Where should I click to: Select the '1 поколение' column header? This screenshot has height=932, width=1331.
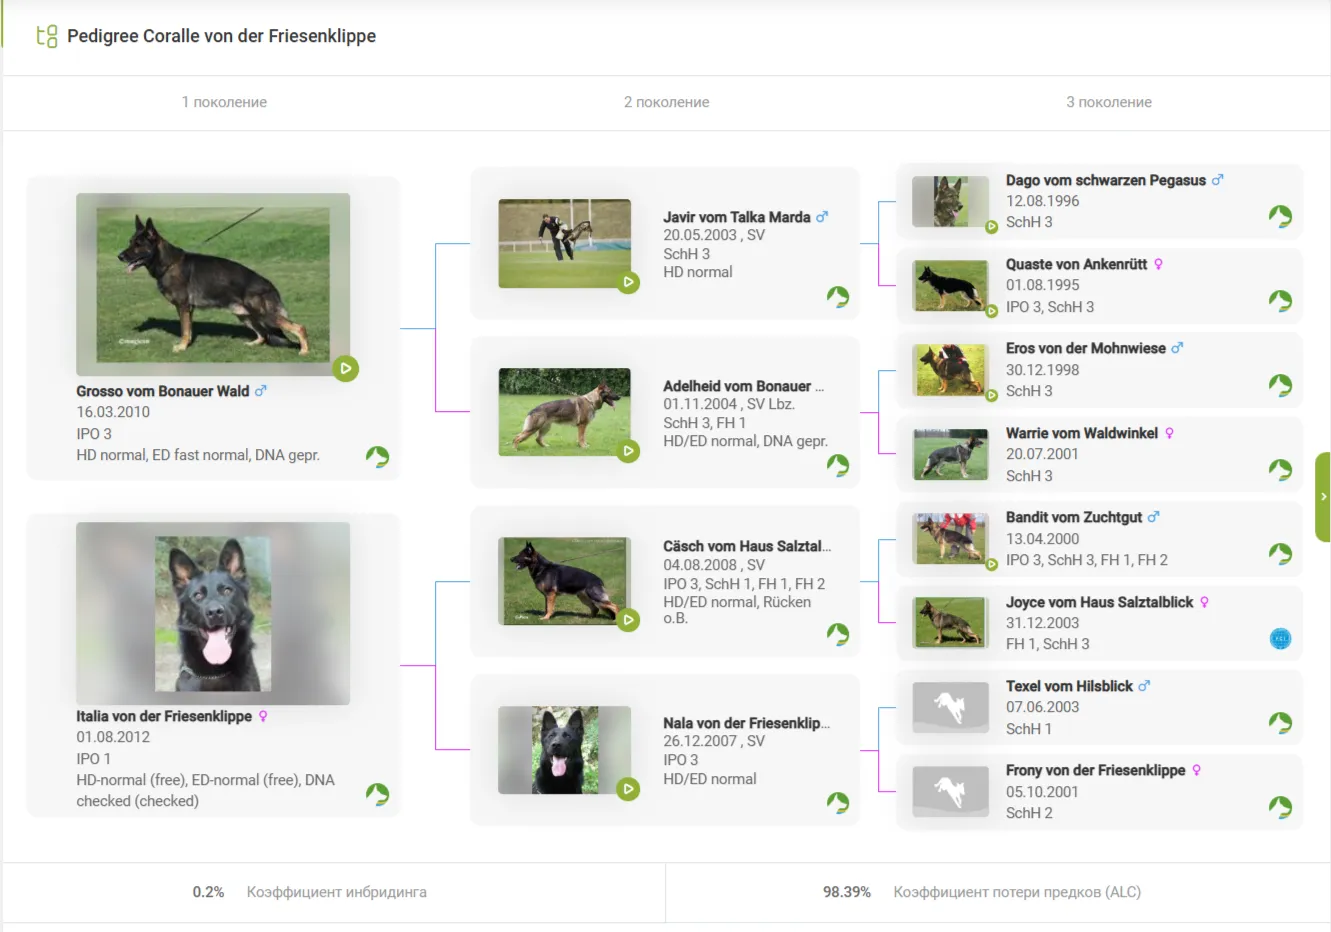[x=224, y=102]
